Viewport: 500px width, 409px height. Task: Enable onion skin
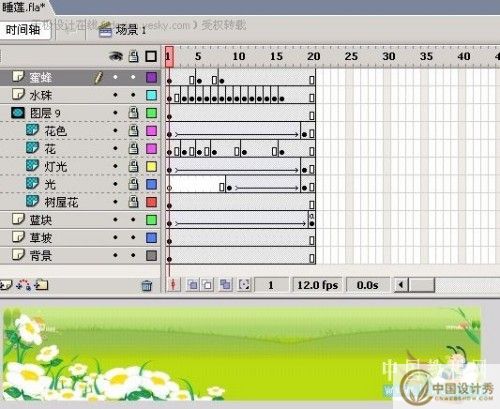point(192,285)
